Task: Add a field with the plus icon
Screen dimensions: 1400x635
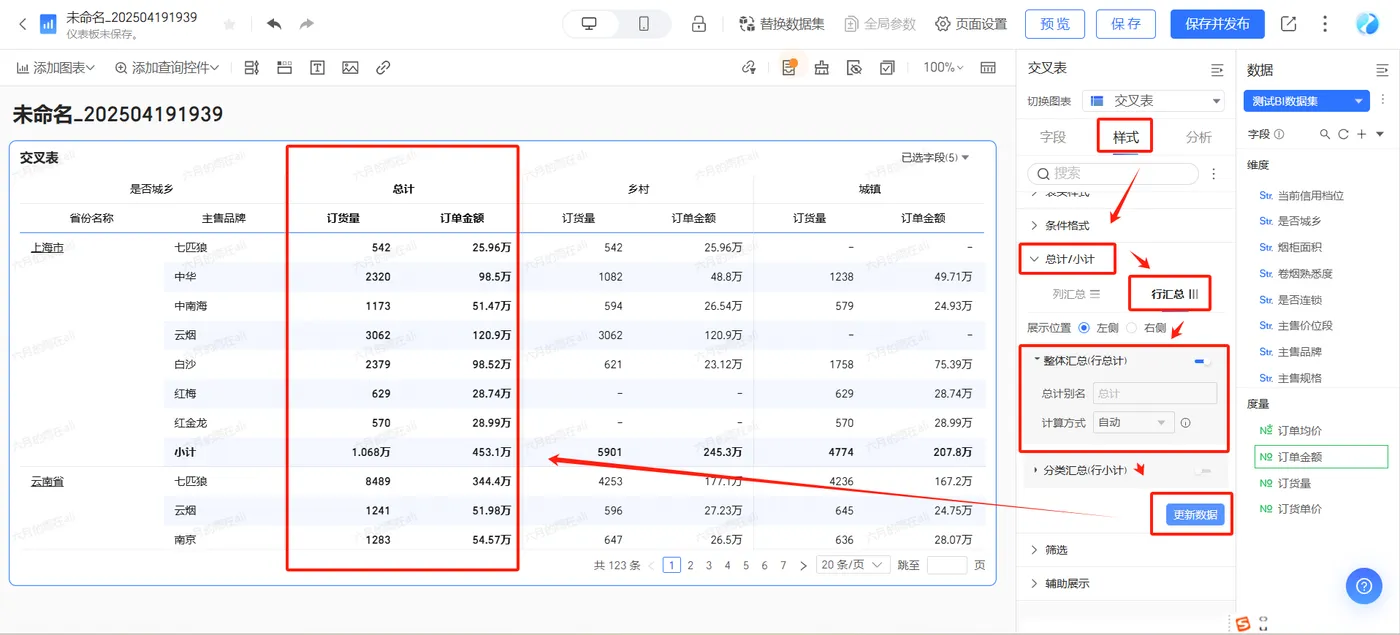Action: tap(1361, 134)
